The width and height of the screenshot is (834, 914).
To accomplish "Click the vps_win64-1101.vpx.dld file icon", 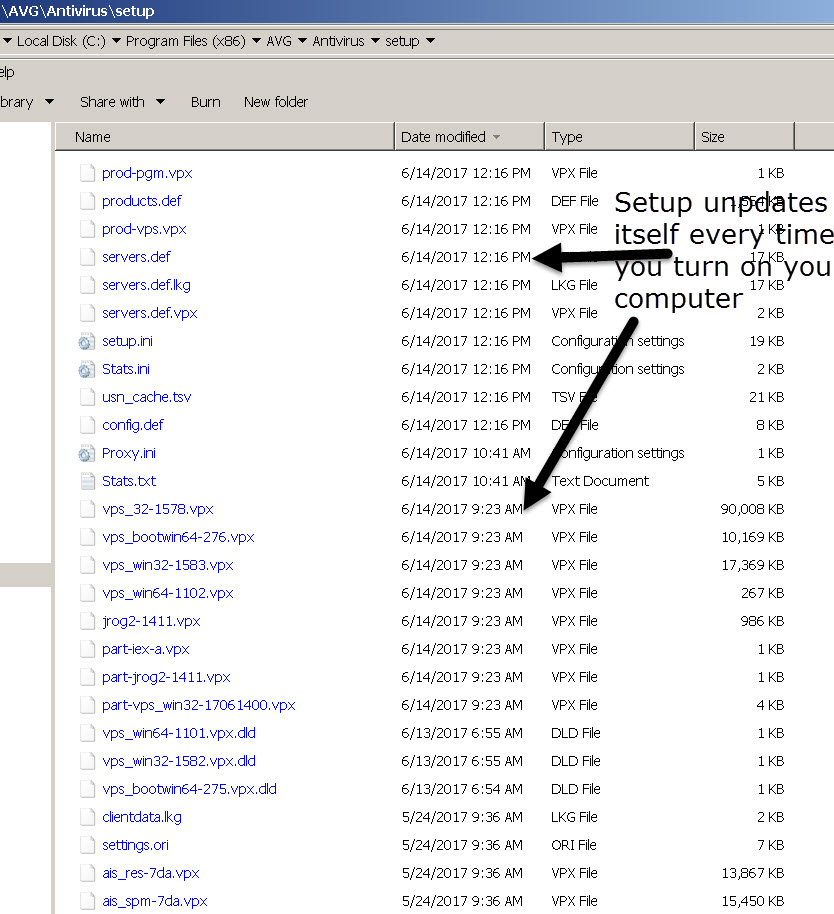I will (x=87, y=733).
